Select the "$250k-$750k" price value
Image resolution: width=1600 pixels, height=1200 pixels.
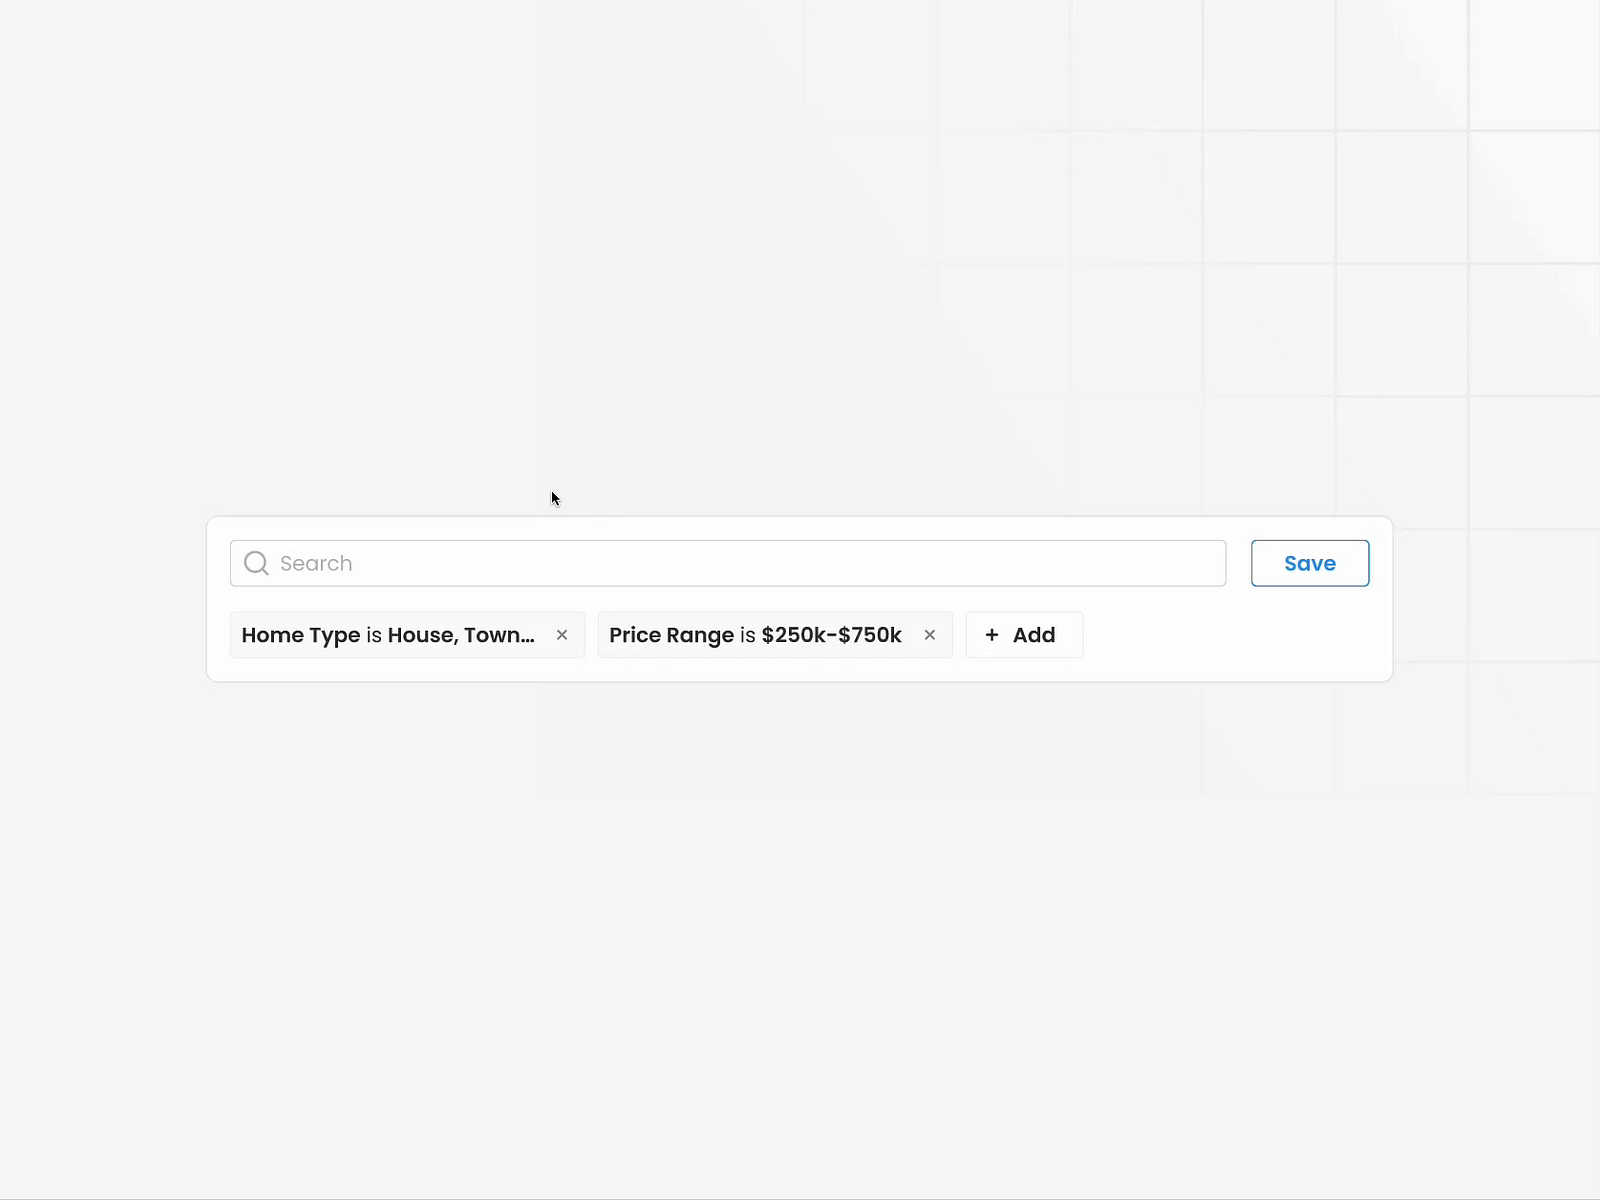click(x=831, y=635)
